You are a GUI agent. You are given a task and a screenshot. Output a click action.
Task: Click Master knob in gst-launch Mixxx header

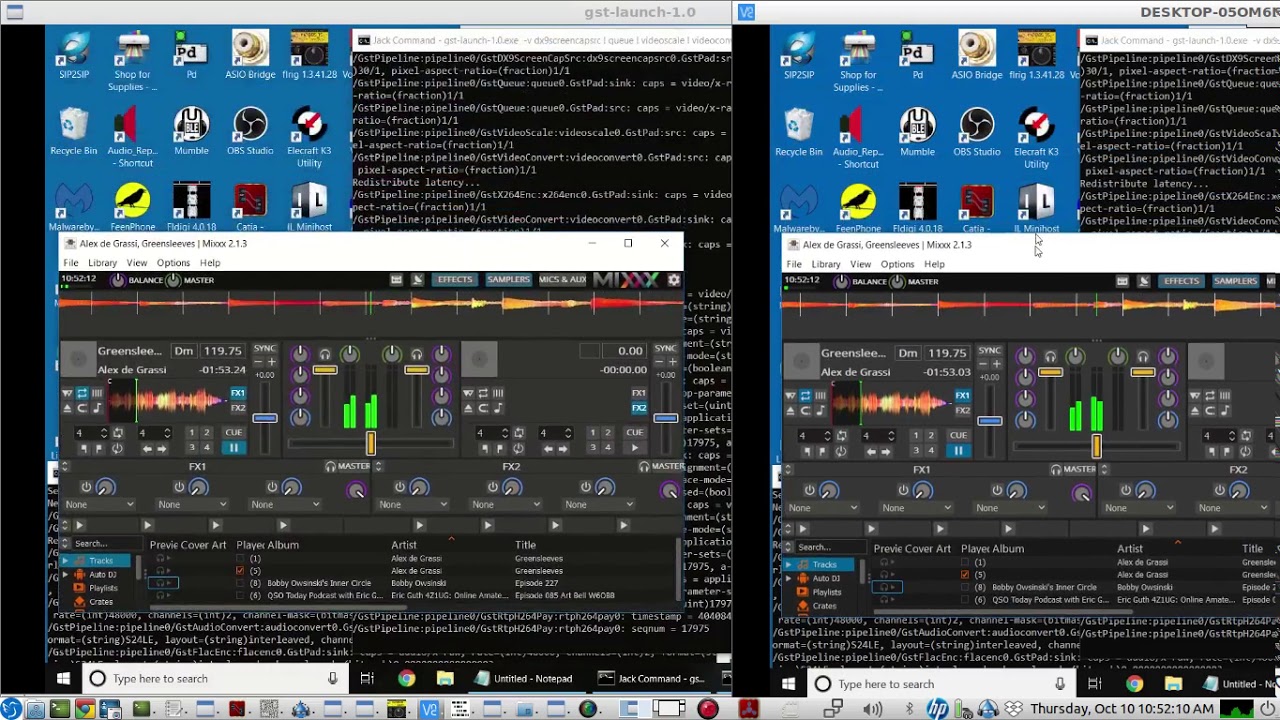174,280
